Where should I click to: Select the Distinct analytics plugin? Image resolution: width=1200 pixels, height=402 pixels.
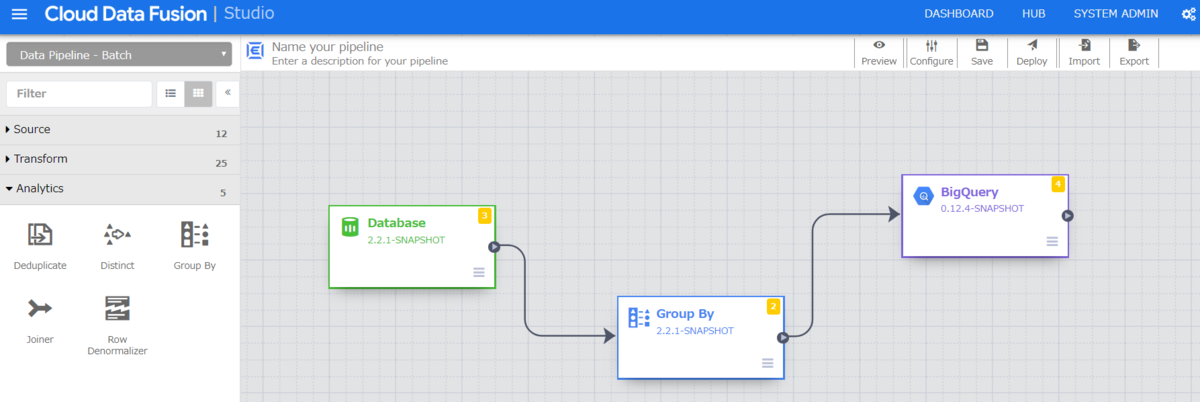click(117, 246)
